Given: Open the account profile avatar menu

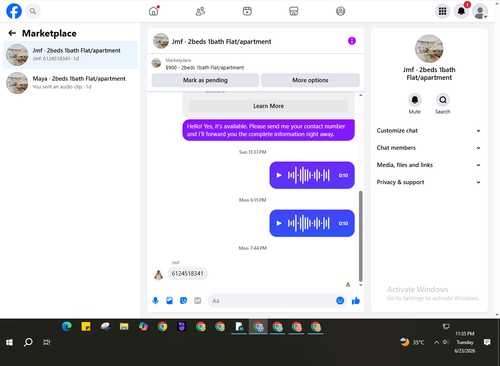Looking at the screenshot, I should click(480, 12).
